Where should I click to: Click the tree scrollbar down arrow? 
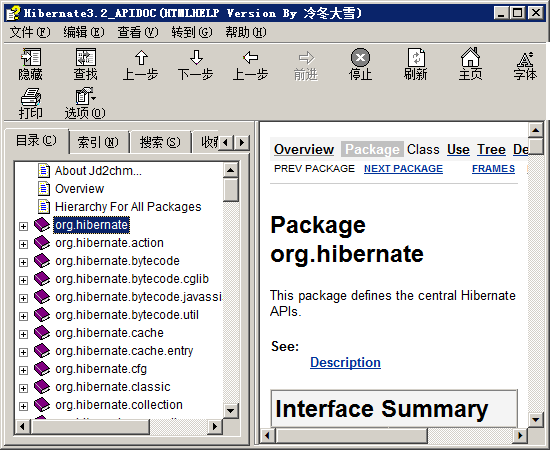230,410
